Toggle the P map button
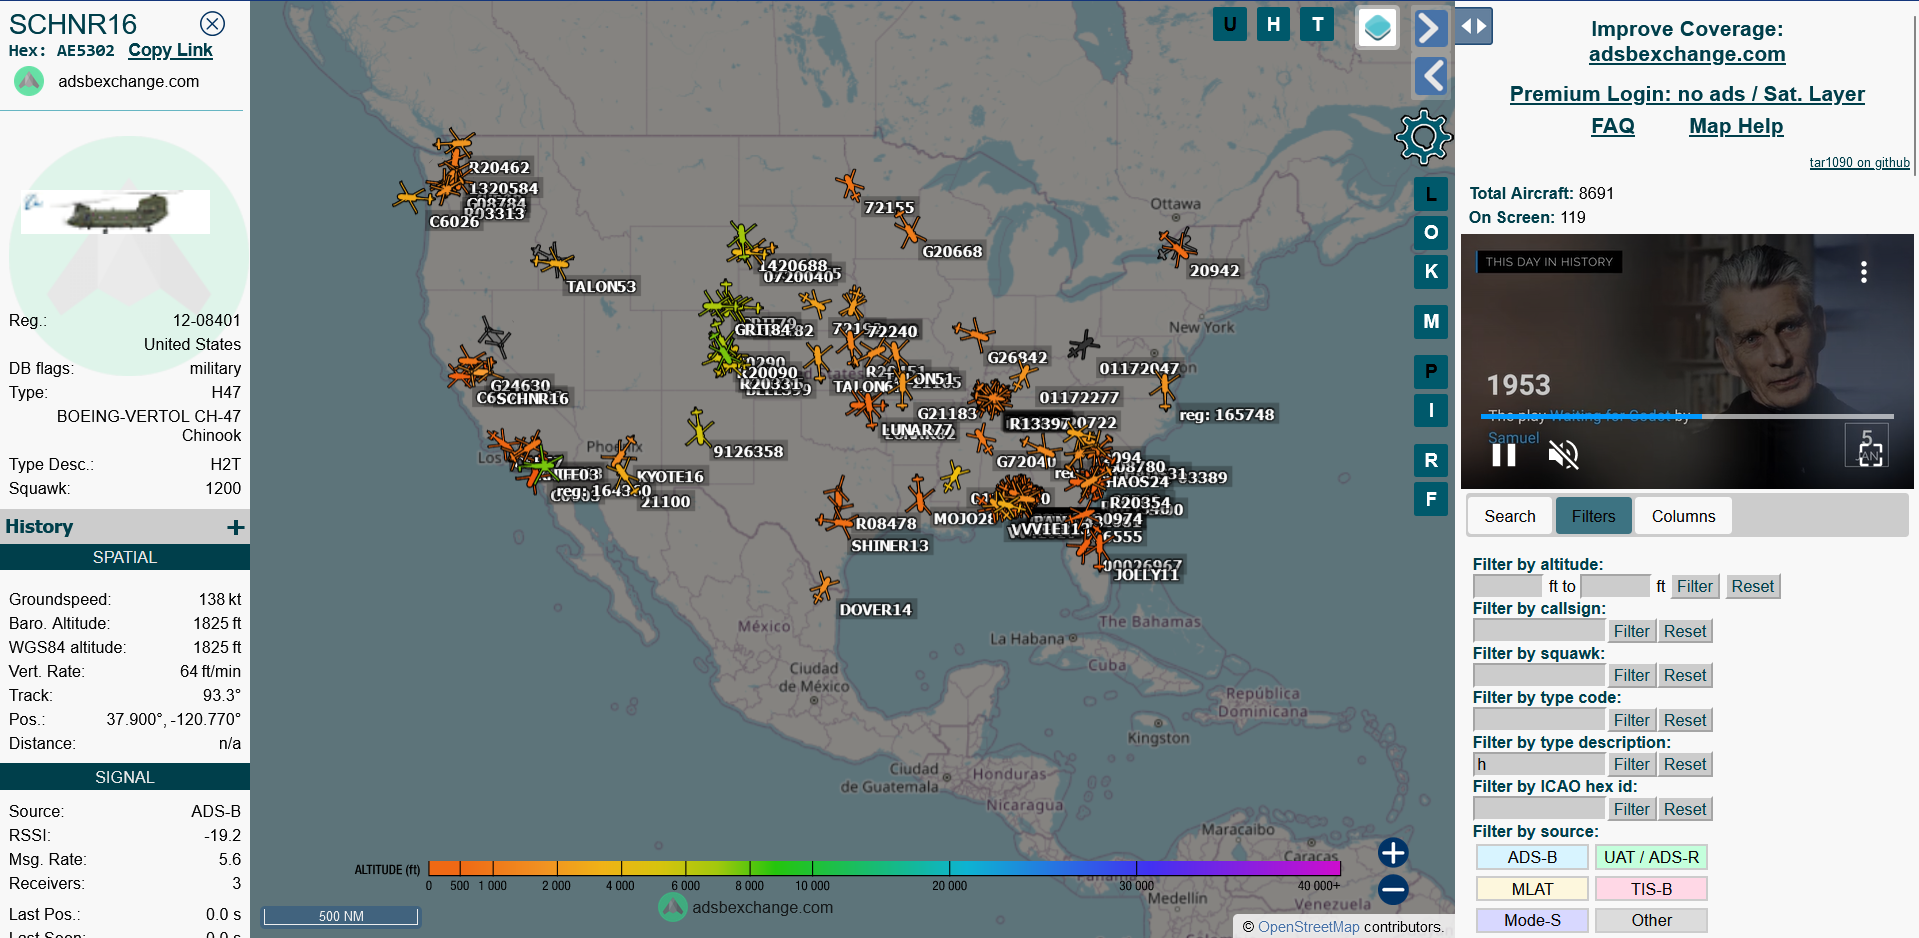 click(x=1431, y=371)
